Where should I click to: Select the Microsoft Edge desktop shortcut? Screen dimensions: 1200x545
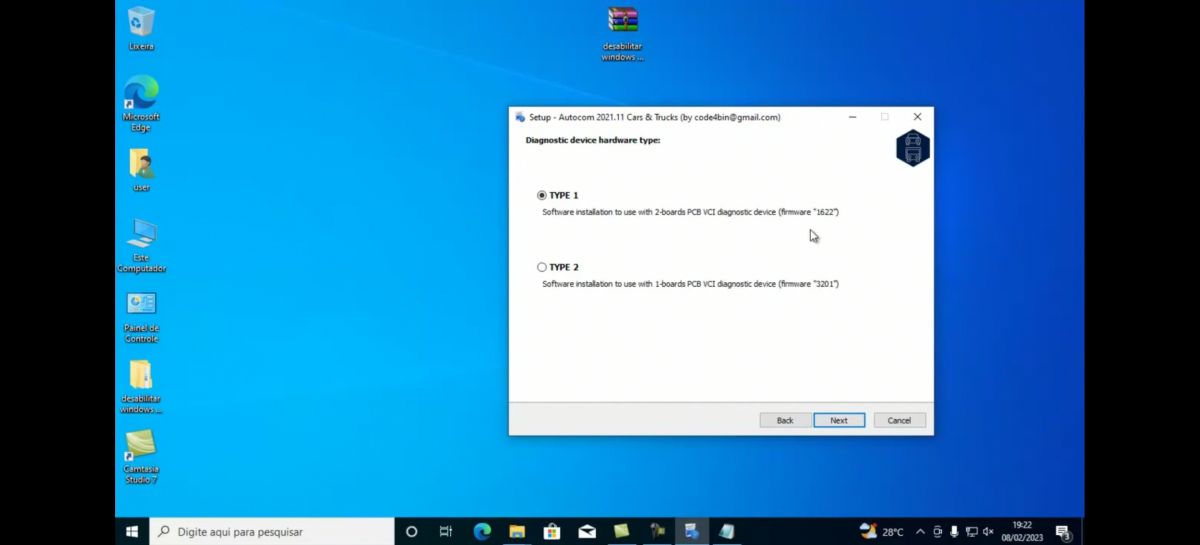click(x=141, y=103)
